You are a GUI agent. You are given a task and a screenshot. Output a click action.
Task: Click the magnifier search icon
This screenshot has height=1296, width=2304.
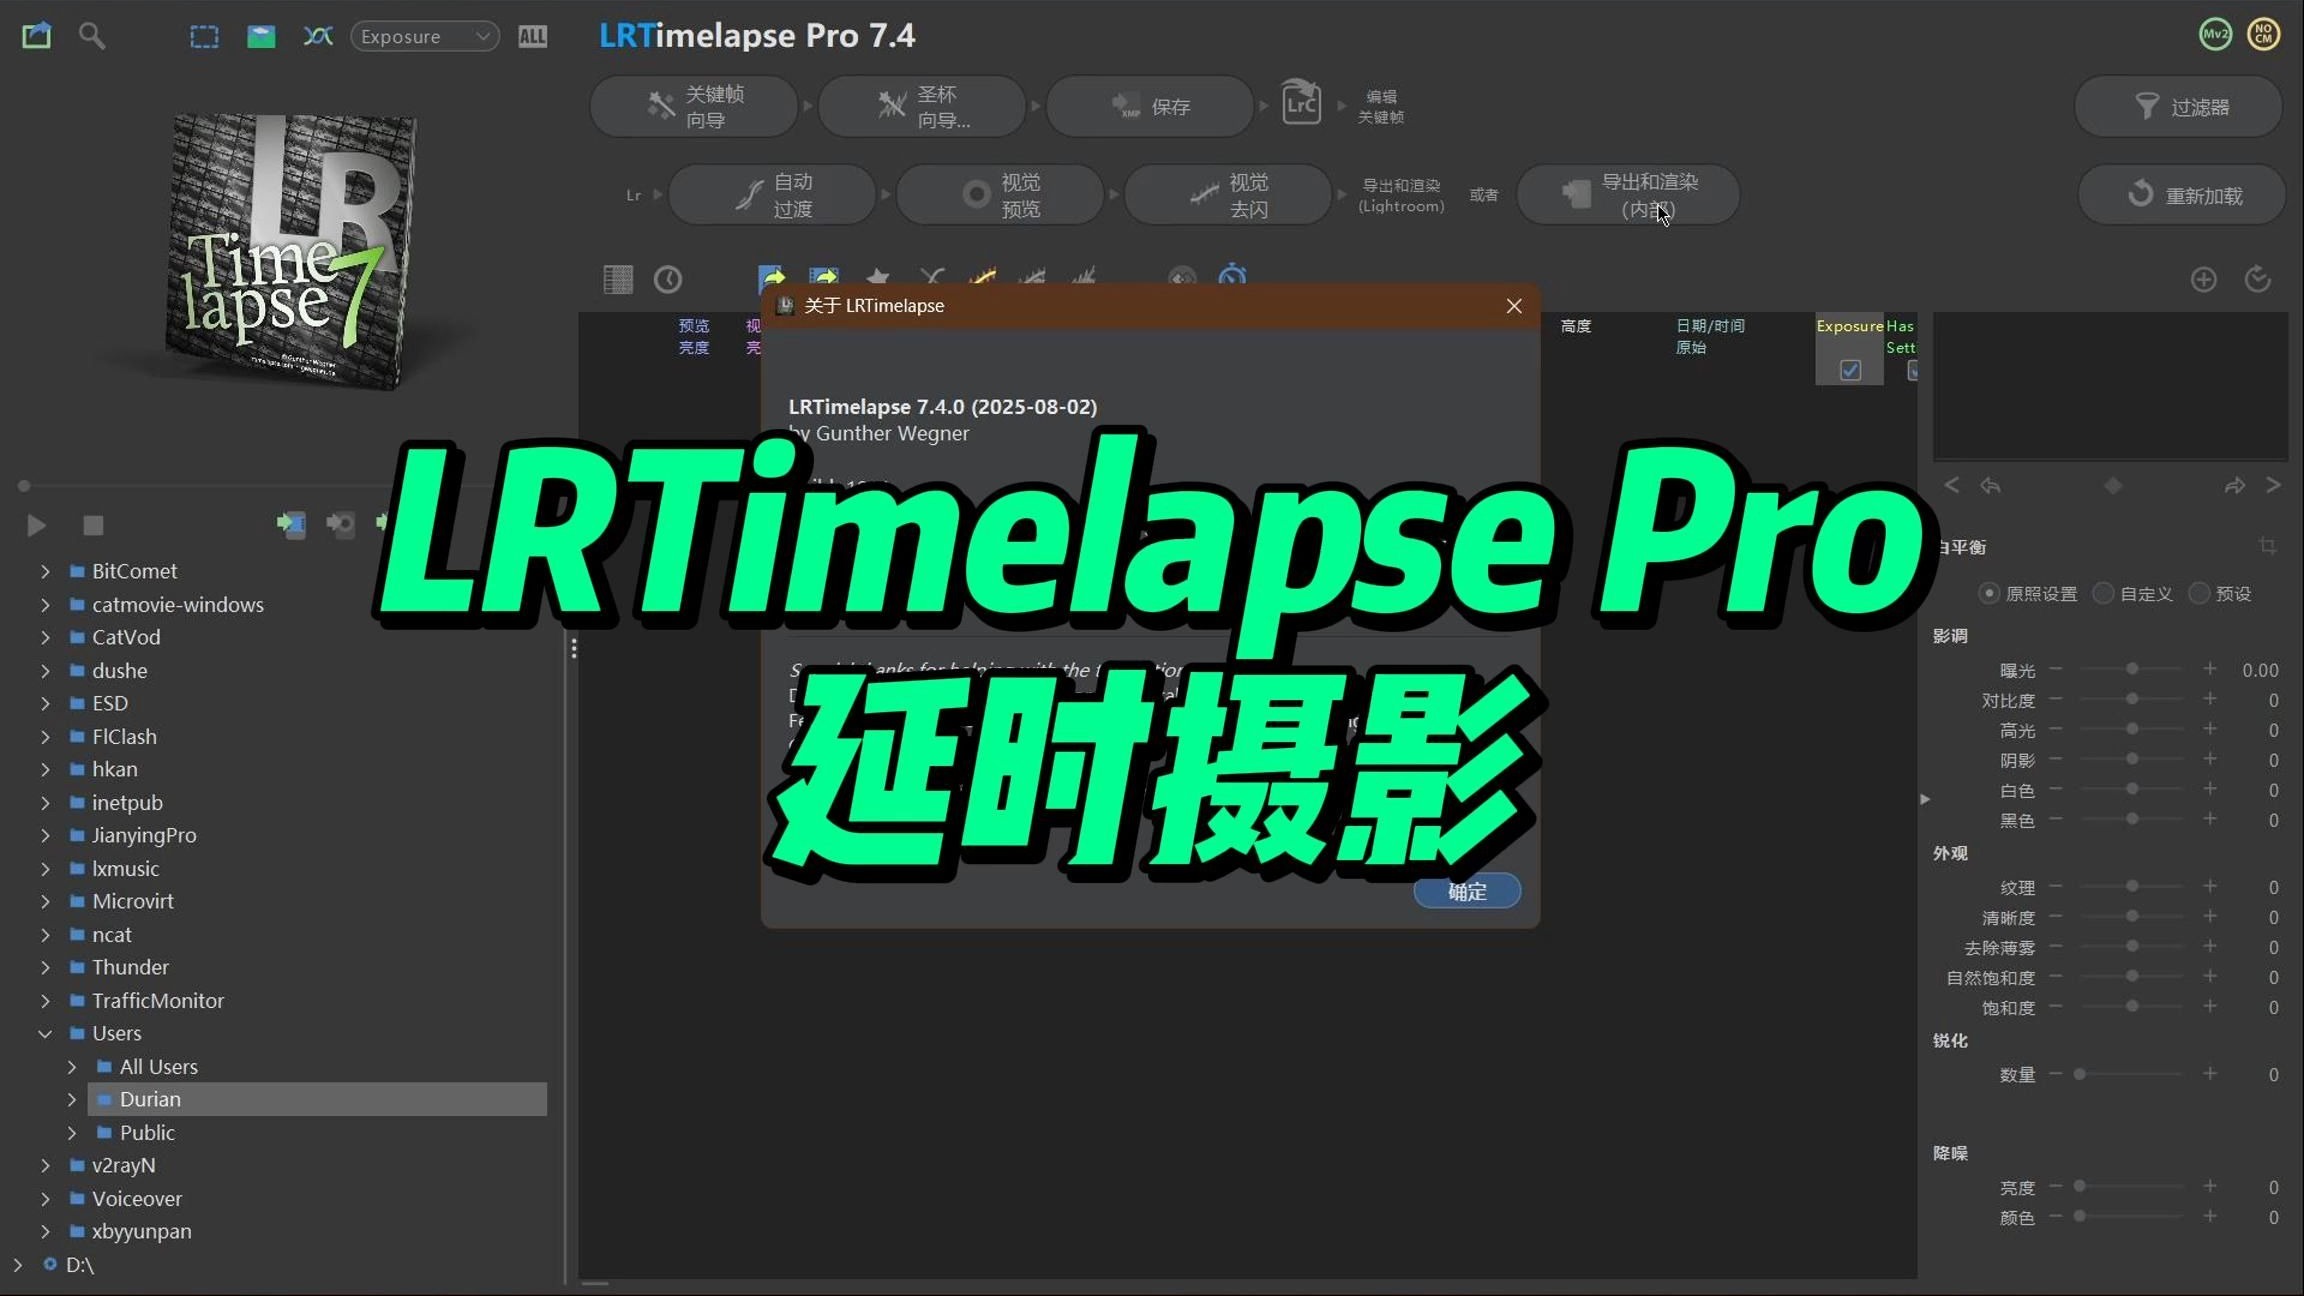pos(92,36)
